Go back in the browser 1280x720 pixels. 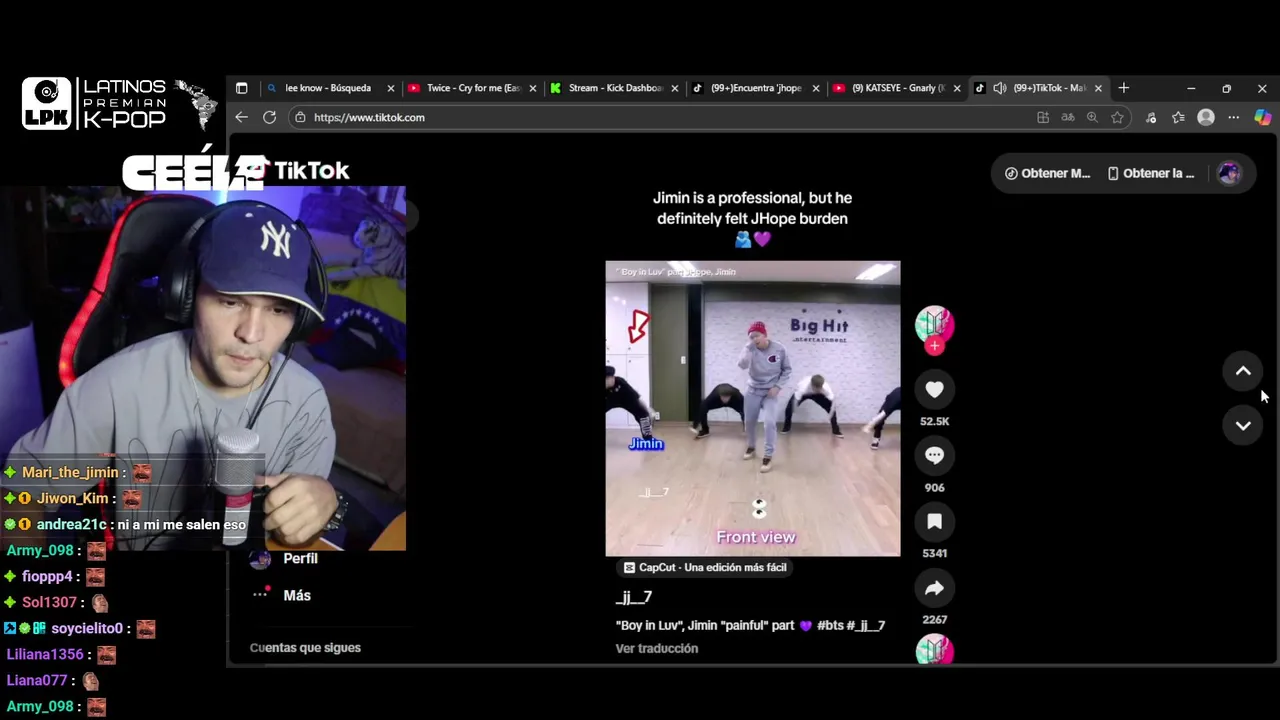tap(241, 117)
